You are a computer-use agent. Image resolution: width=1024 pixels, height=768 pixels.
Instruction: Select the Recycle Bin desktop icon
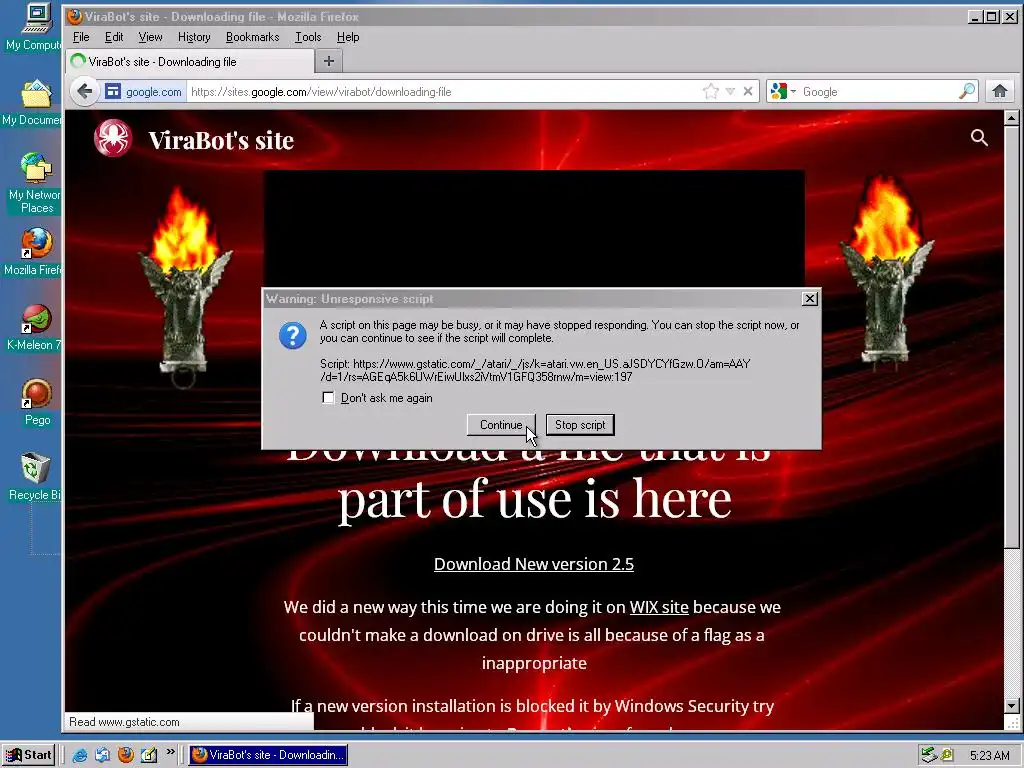(x=36, y=477)
